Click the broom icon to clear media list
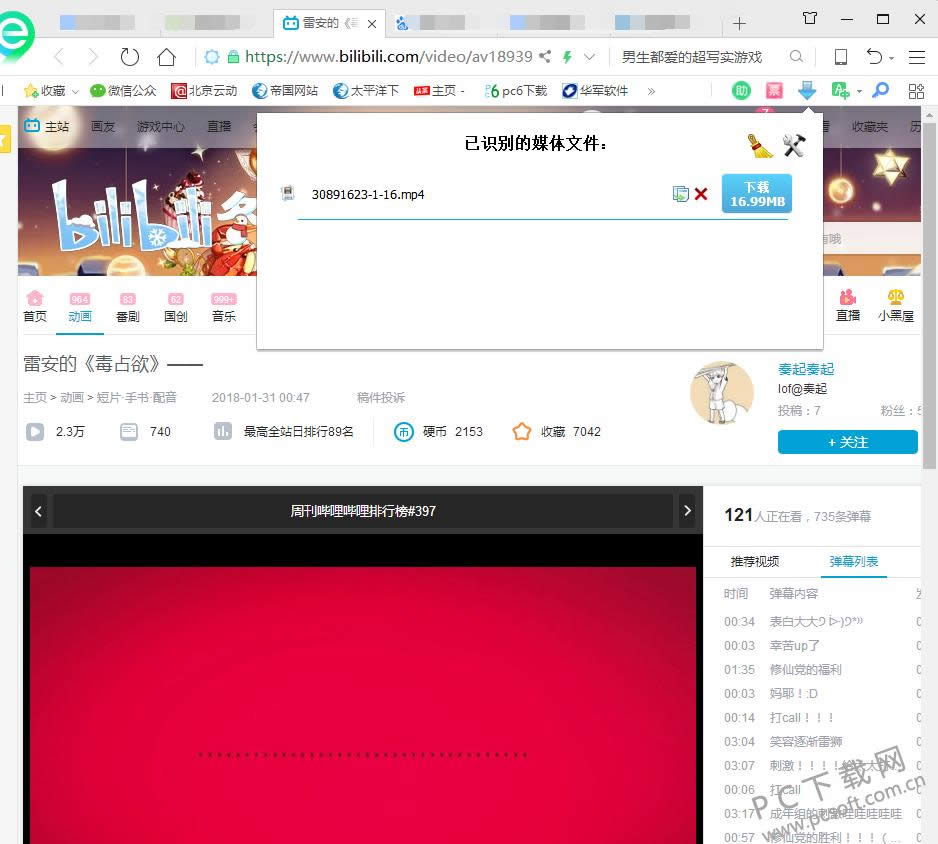Image resolution: width=938 pixels, height=844 pixels. [760, 146]
